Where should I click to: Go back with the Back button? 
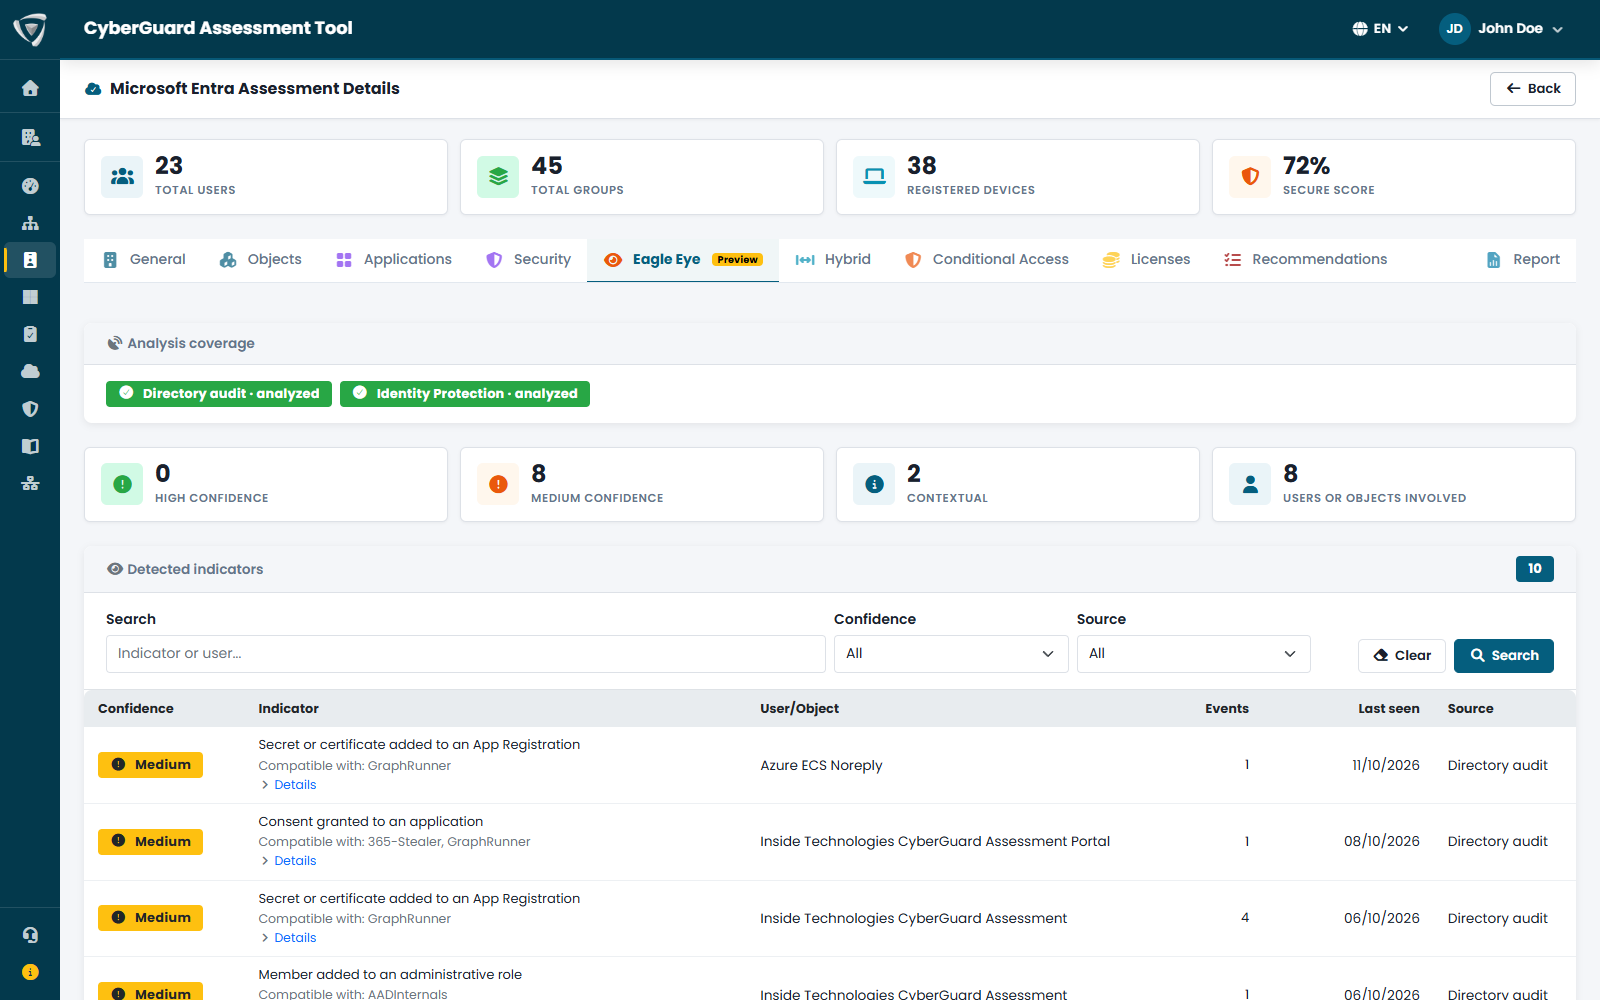pyautogui.click(x=1533, y=89)
